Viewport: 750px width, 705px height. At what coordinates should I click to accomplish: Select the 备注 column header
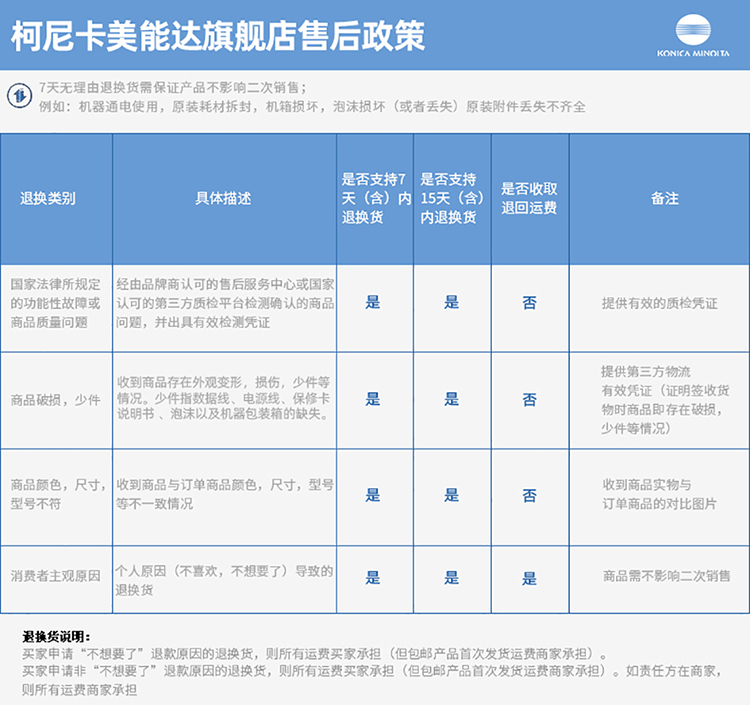click(x=665, y=198)
